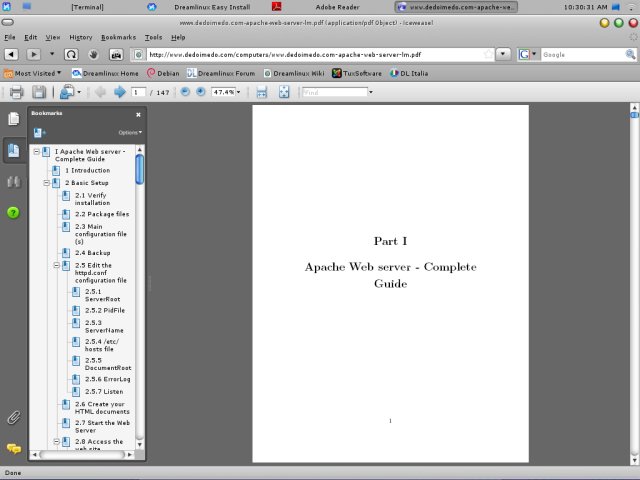
Task: Open the Search binoculars sidebar icon
Action: pos(13,182)
